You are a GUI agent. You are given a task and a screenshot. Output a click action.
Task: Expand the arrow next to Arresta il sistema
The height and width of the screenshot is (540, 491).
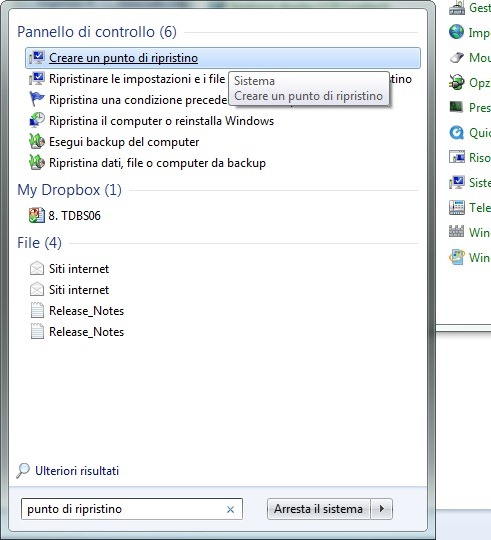point(382,509)
